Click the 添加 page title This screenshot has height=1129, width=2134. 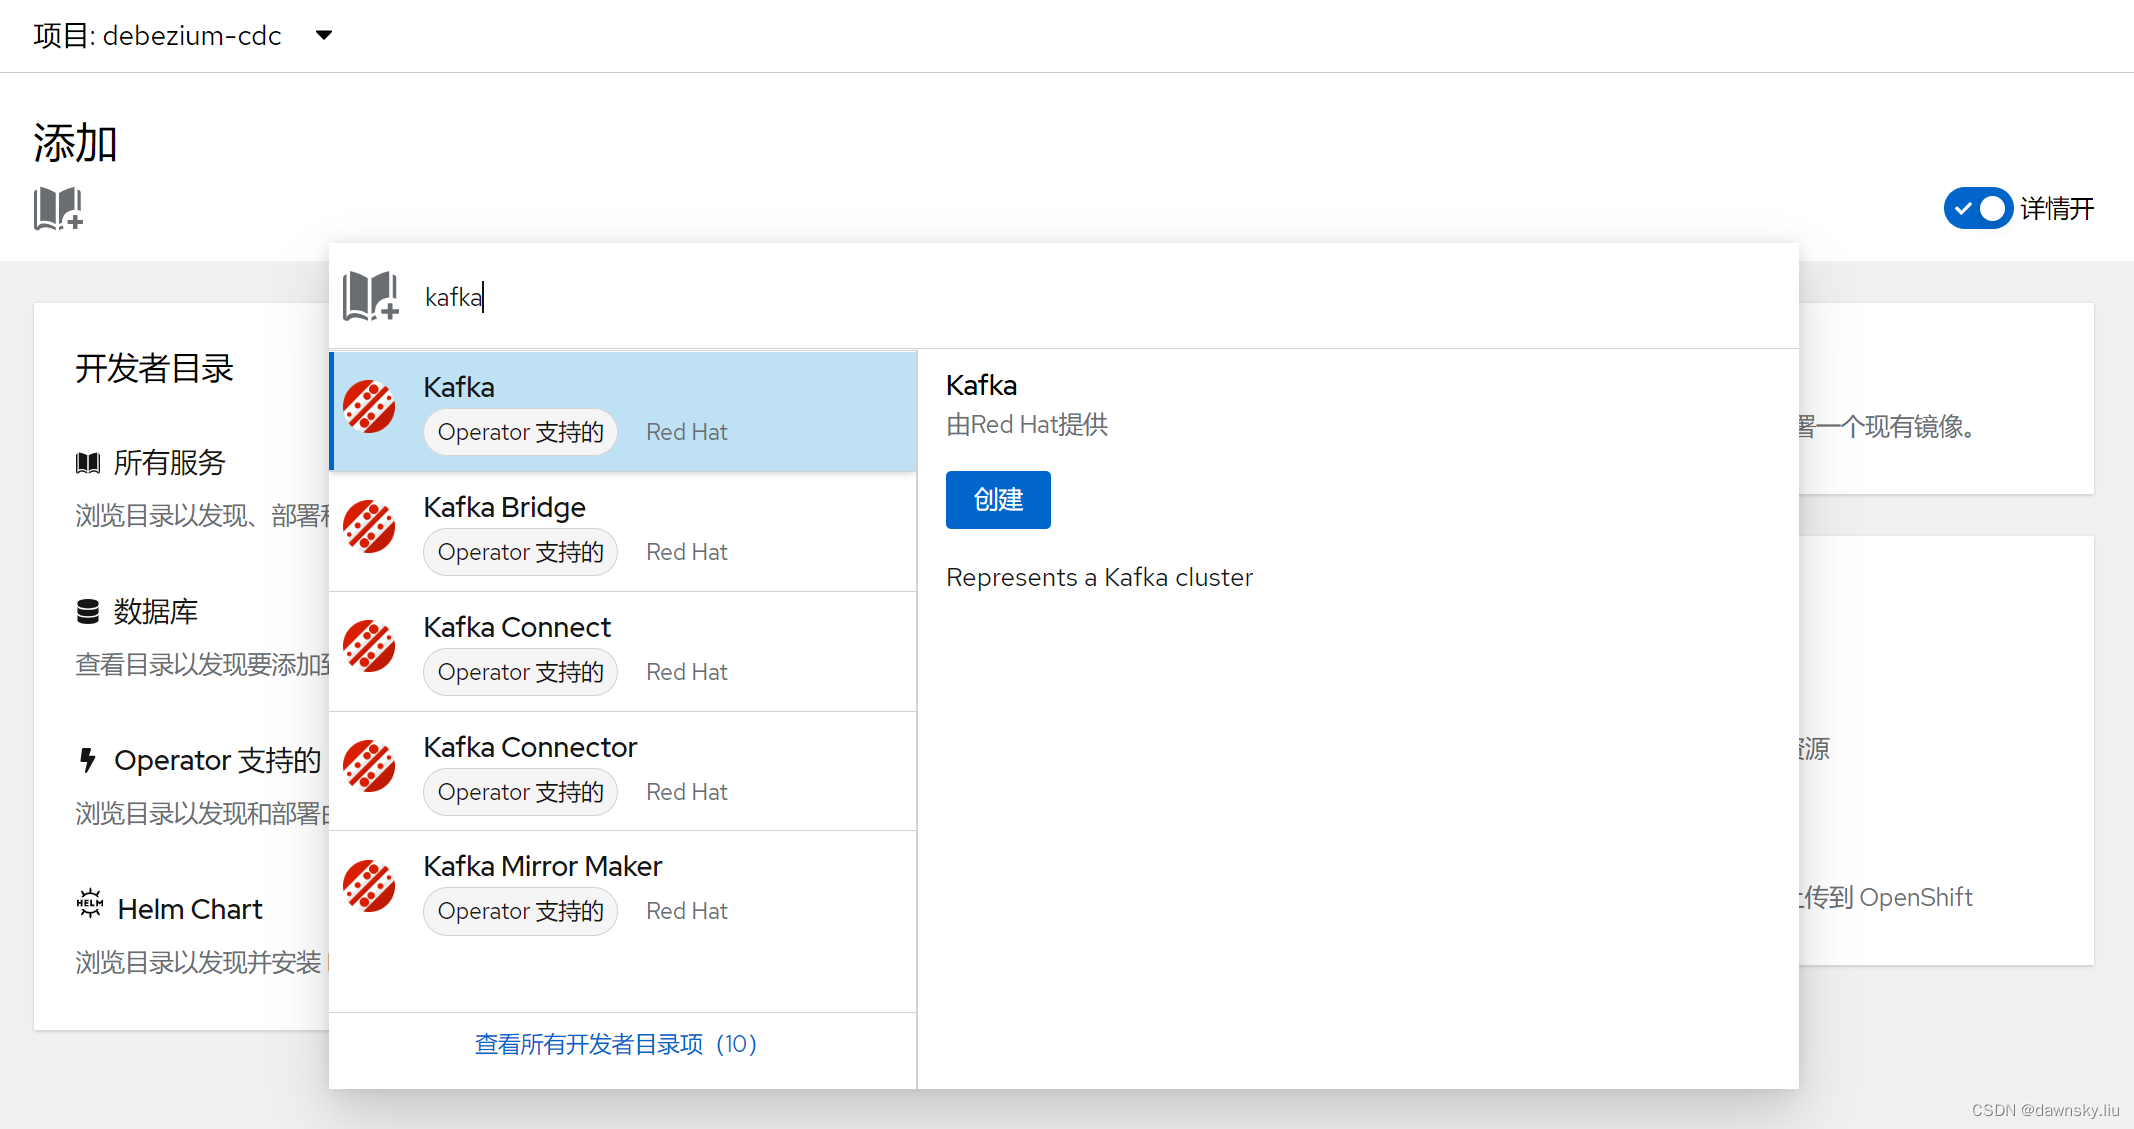click(x=75, y=143)
